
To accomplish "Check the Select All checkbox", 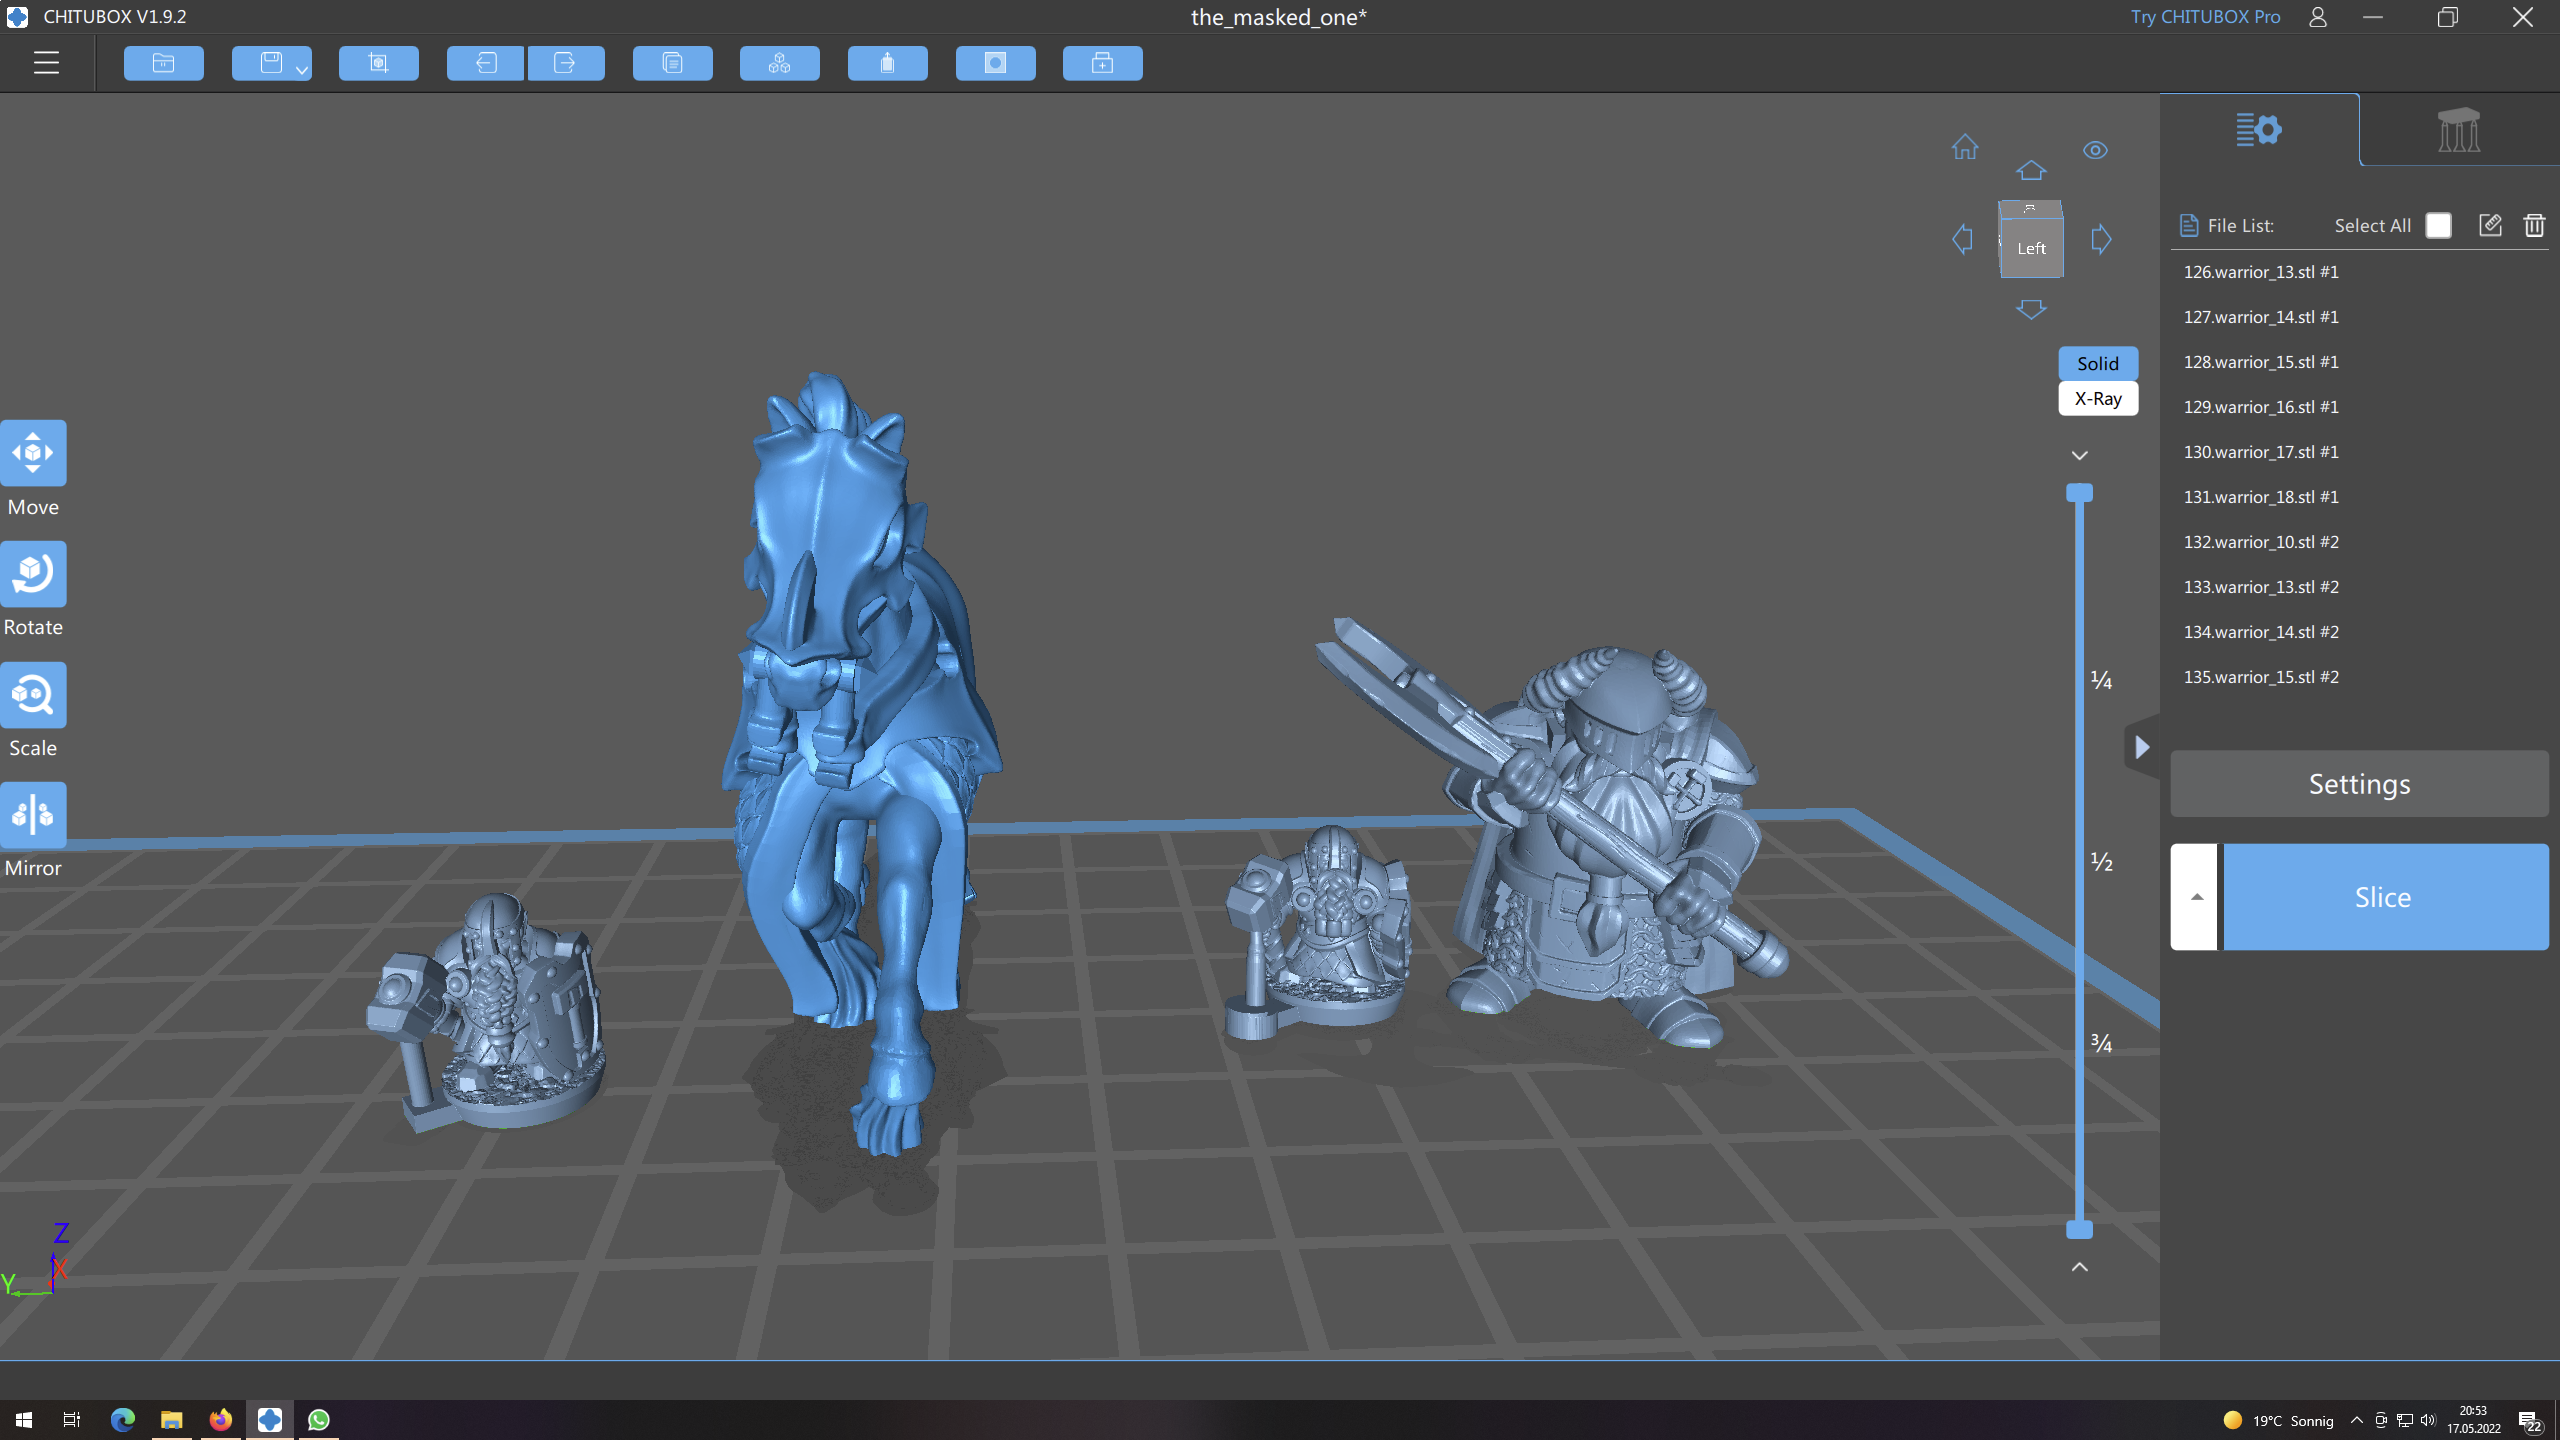I will coord(2438,226).
